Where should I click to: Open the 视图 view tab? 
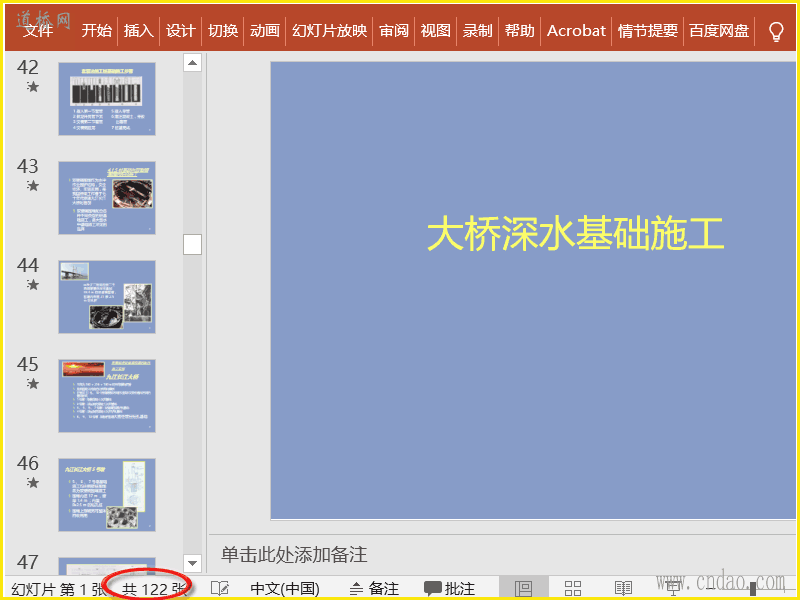436,31
